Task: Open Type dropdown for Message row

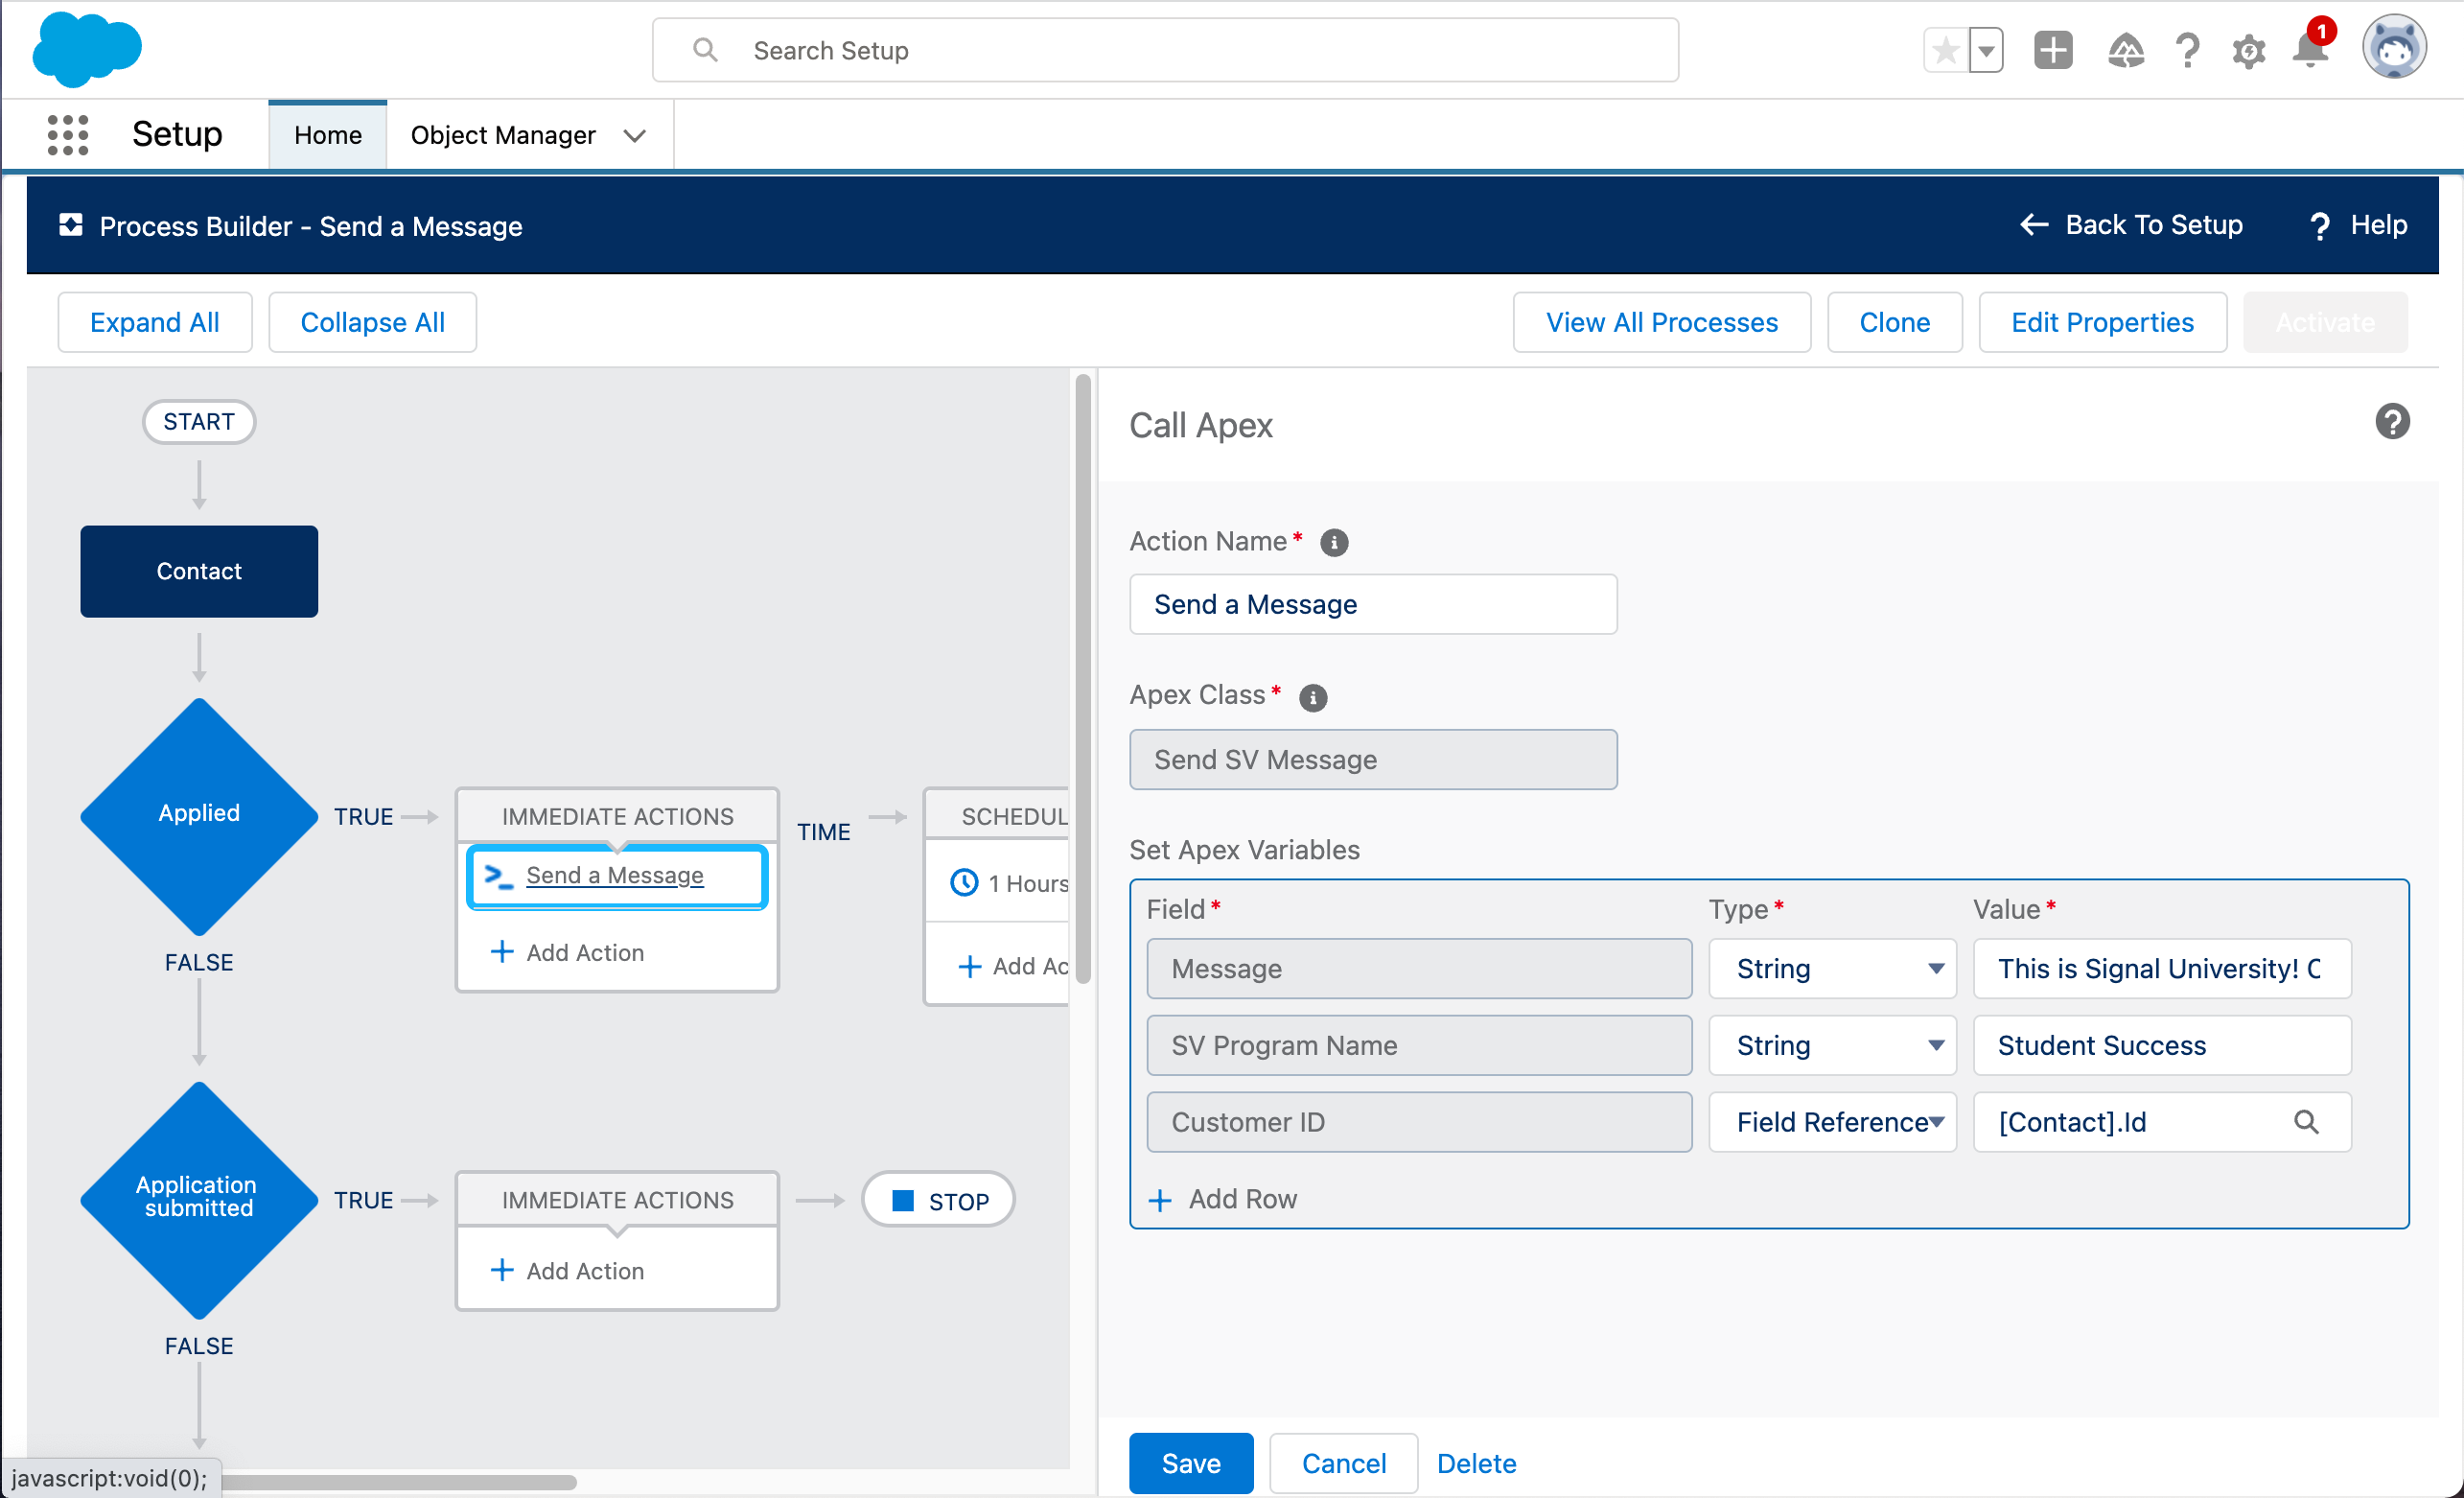Action: (x=1832, y=968)
